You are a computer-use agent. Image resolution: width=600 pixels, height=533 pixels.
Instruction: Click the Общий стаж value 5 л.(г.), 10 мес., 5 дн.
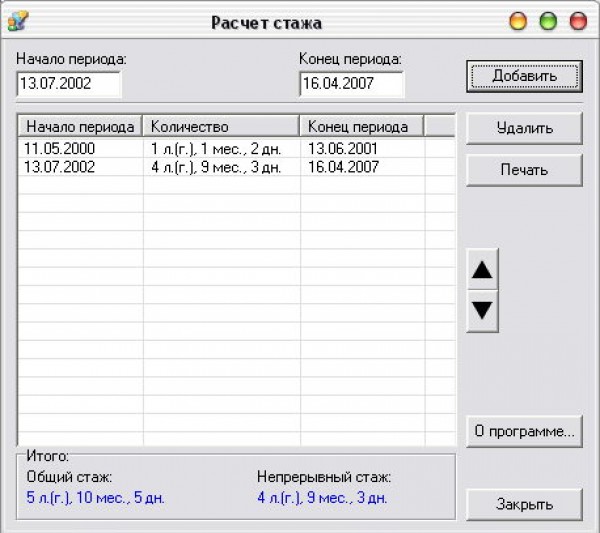tap(96, 498)
